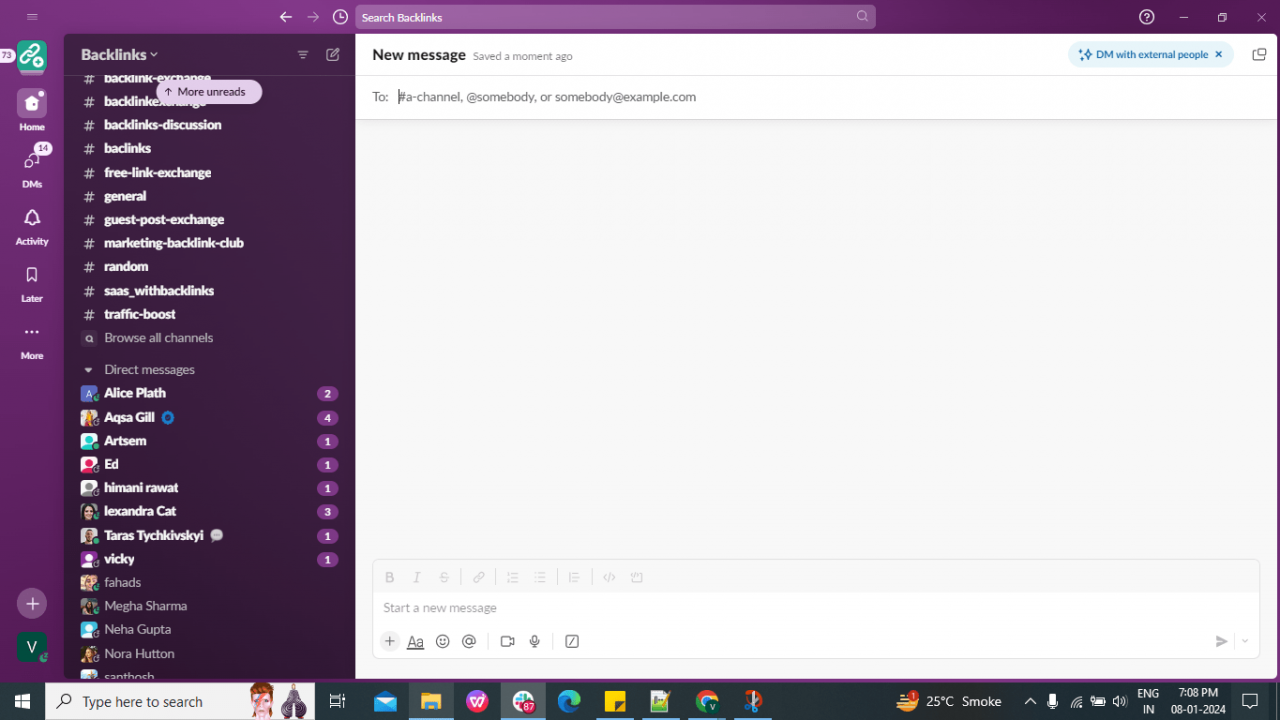The width and height of the screenshot is (1280, 720).
Task: Open history clock icon in top bar
Action: click(340, 17)
